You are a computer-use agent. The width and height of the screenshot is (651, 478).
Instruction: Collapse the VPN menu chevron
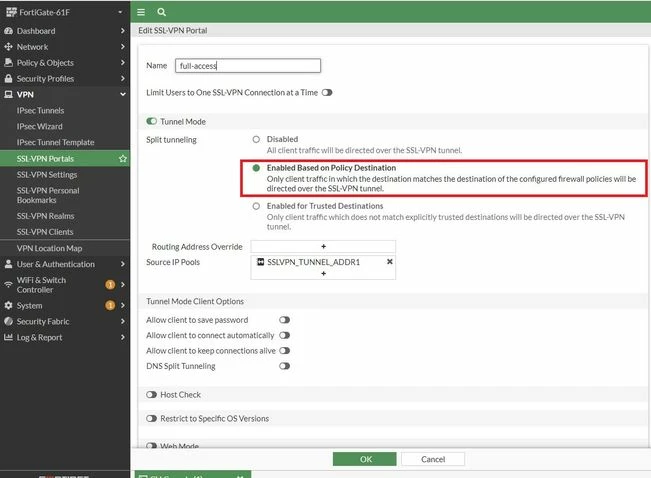(122, 94)
